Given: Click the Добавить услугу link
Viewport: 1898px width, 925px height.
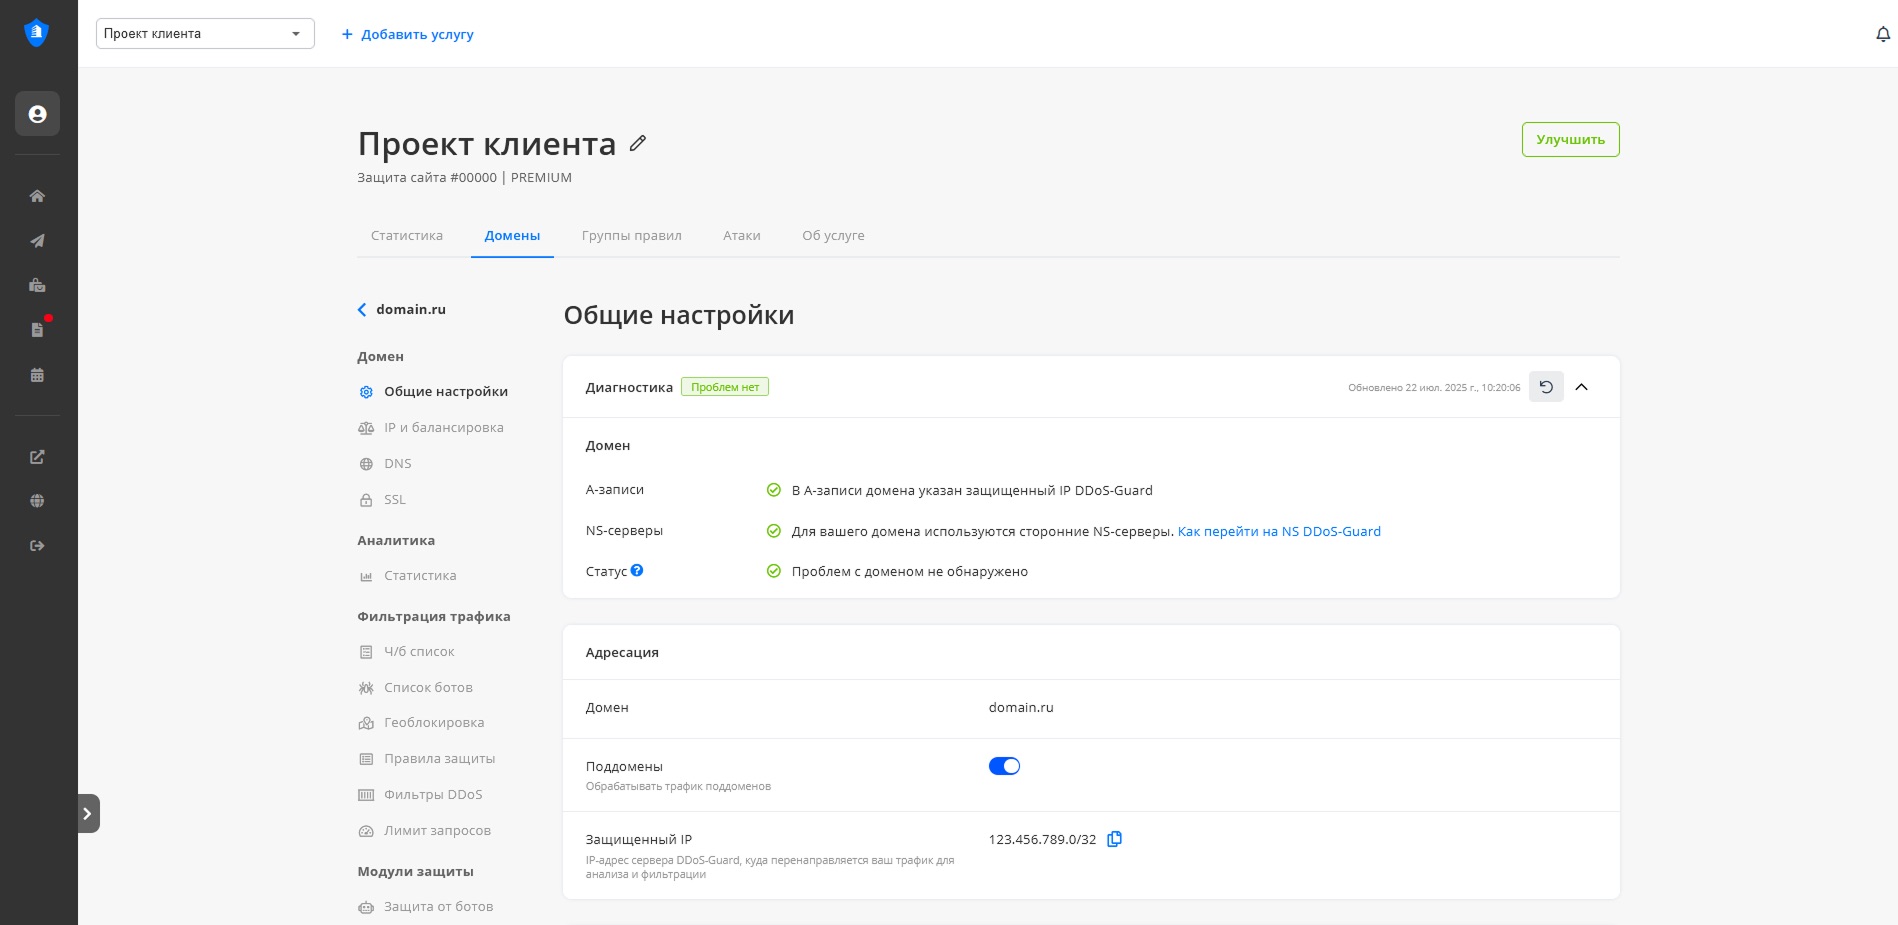Looking at the screenshot, I should pos(408,34).
